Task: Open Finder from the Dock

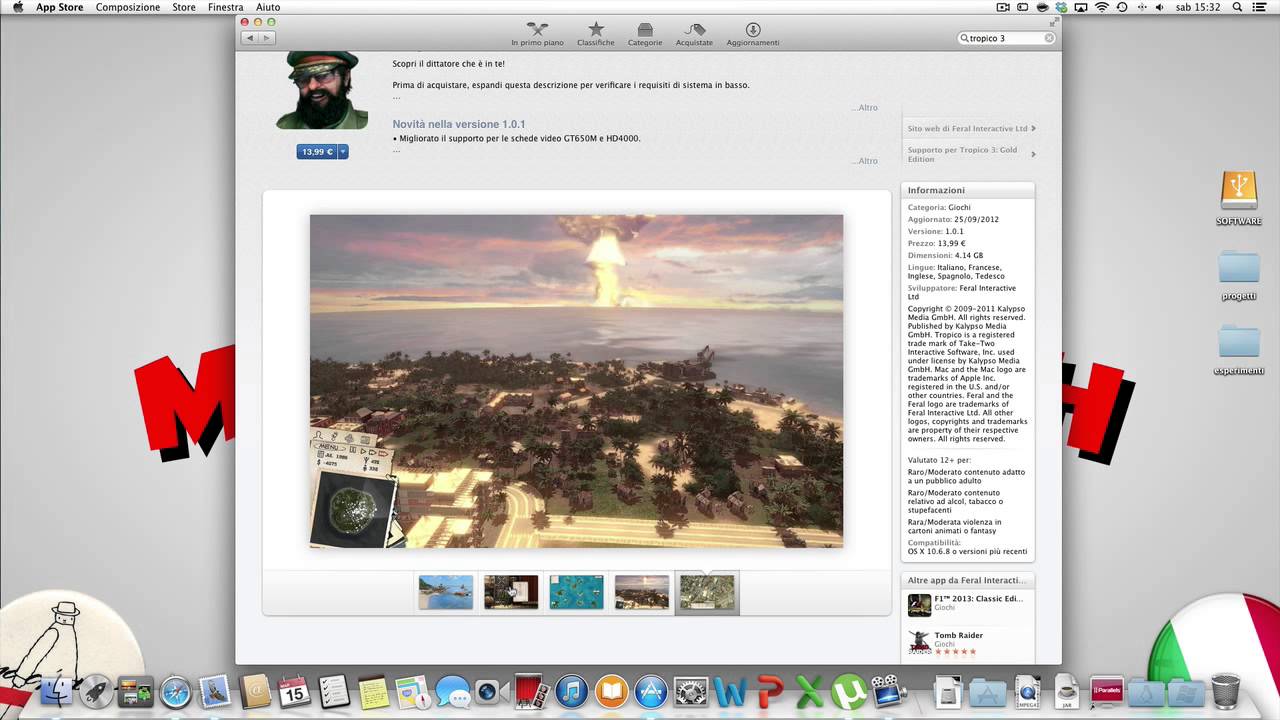Action: click(x=56, y=691)
